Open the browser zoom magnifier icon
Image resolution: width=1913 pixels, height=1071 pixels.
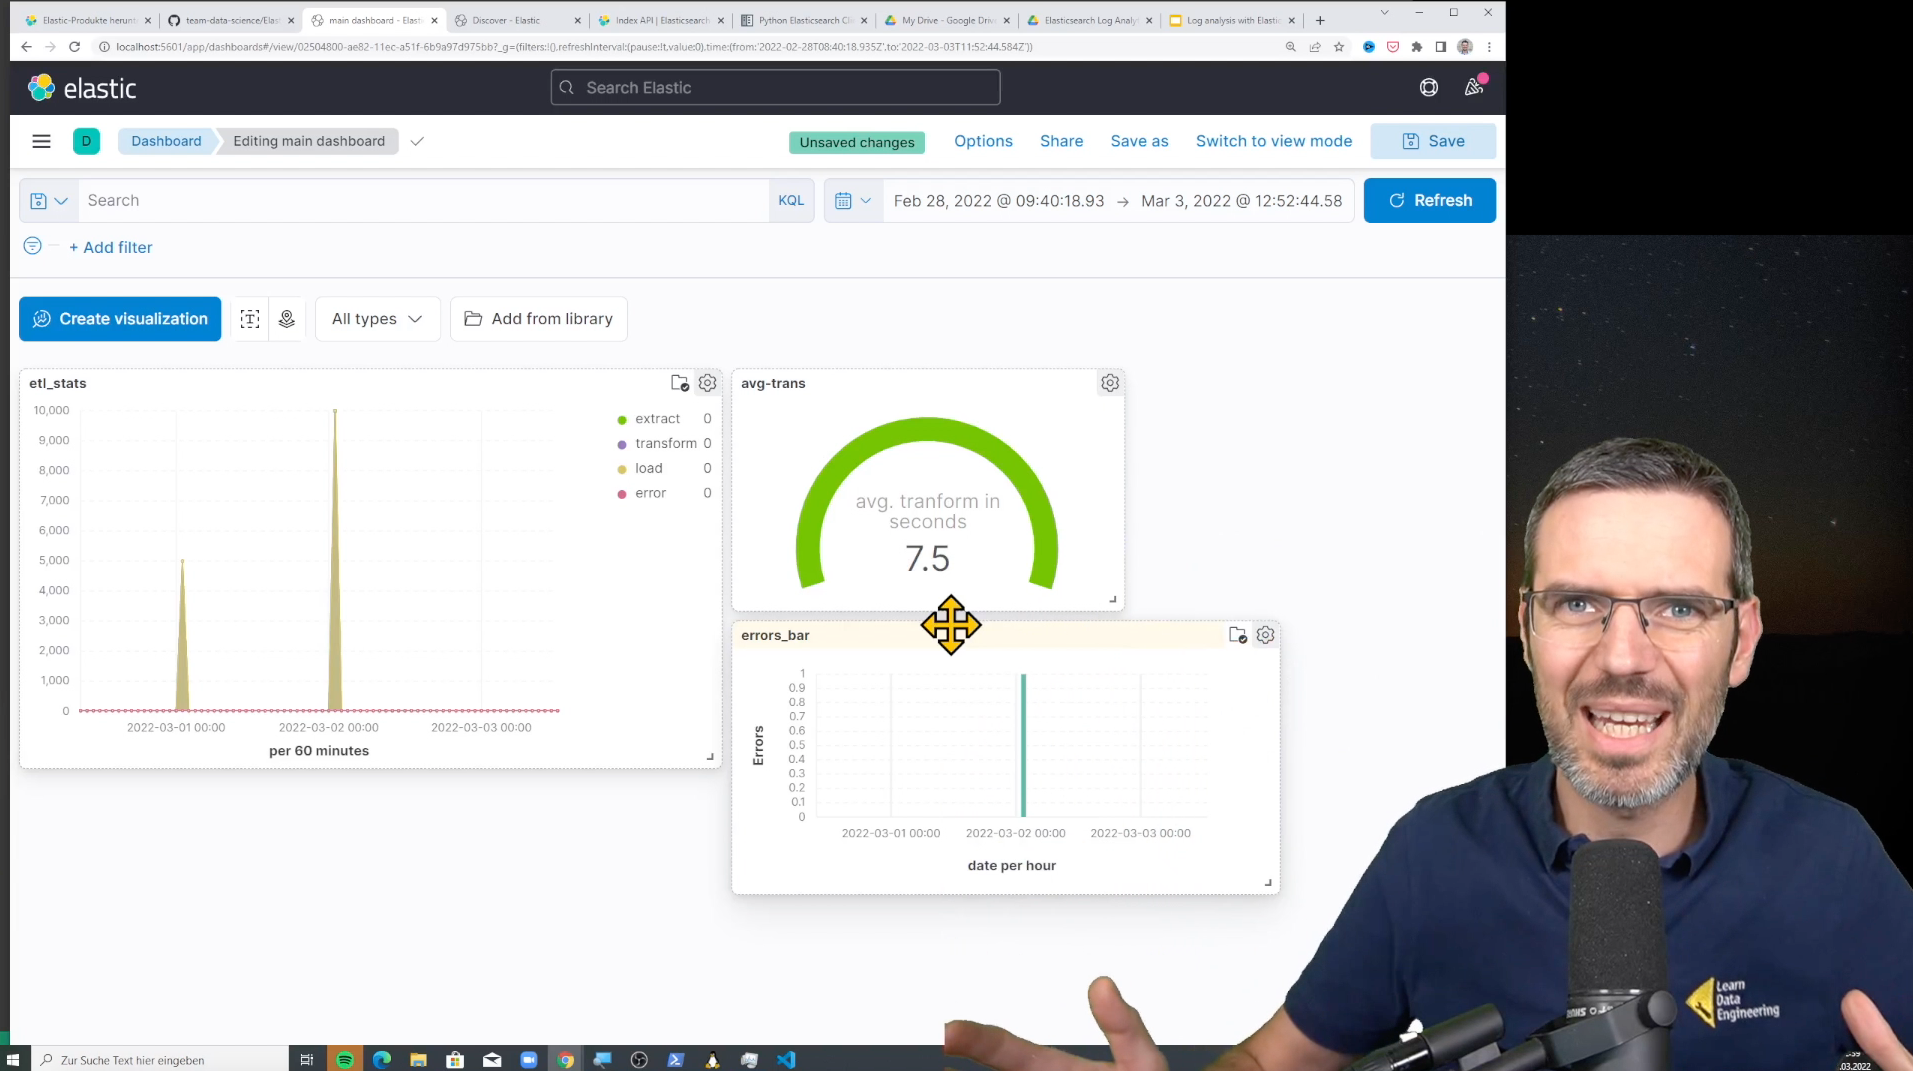pos(1291,47)
